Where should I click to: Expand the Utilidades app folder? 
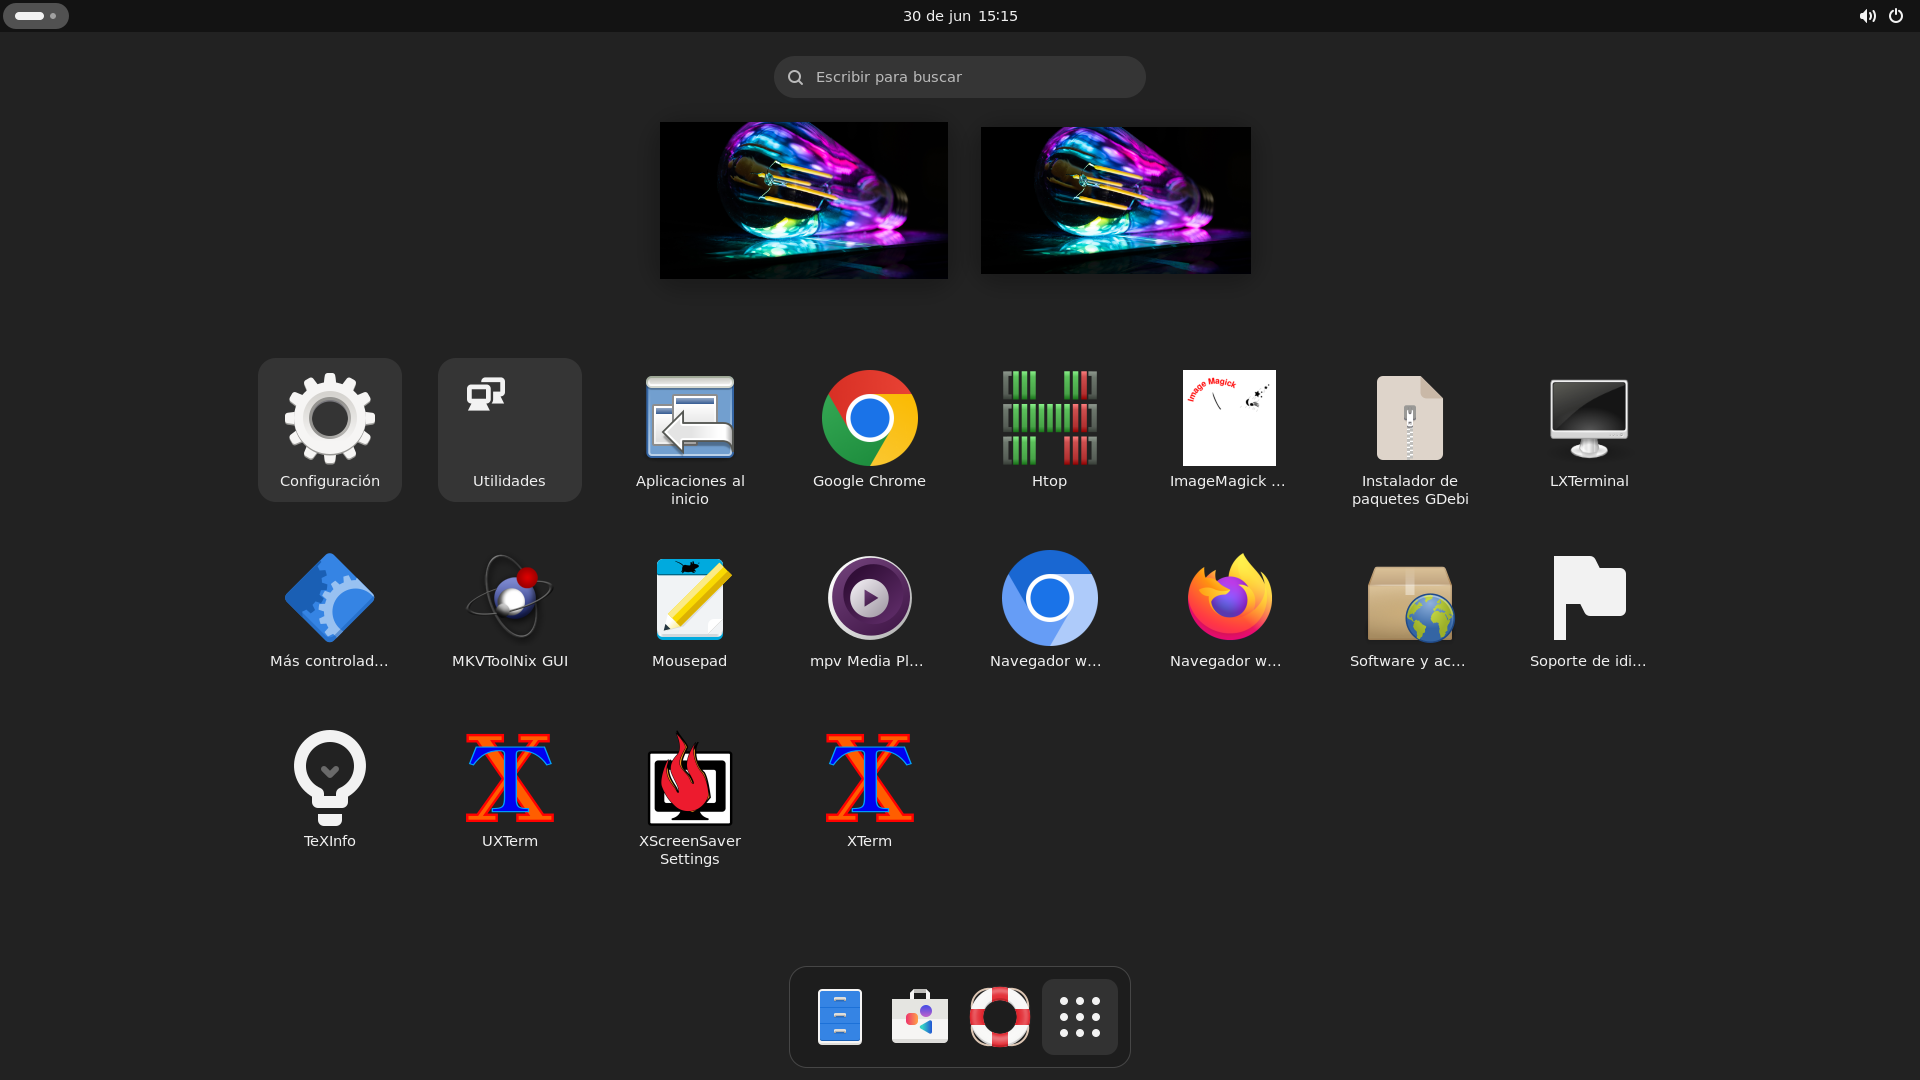click(x=509, y=430)
